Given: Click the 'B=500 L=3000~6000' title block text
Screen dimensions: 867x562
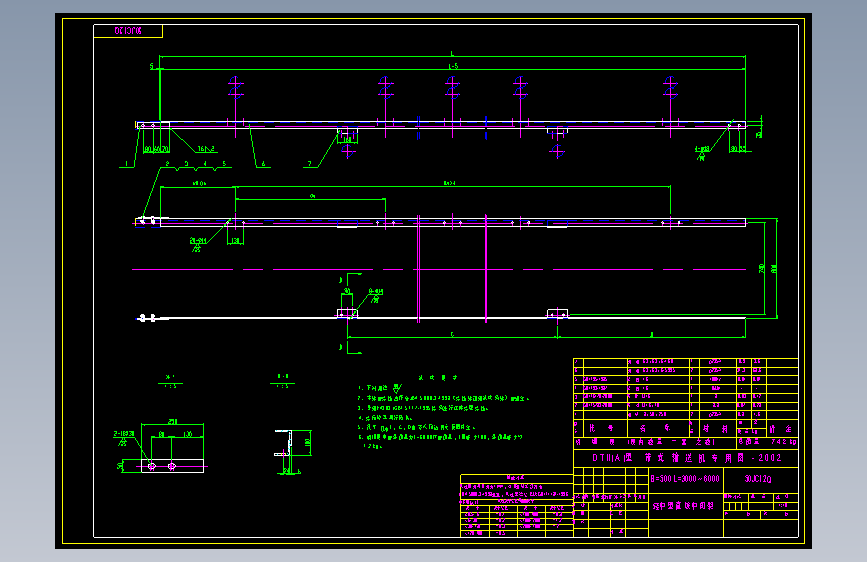Looking at the screenshot, I should [x=685, y=478].
